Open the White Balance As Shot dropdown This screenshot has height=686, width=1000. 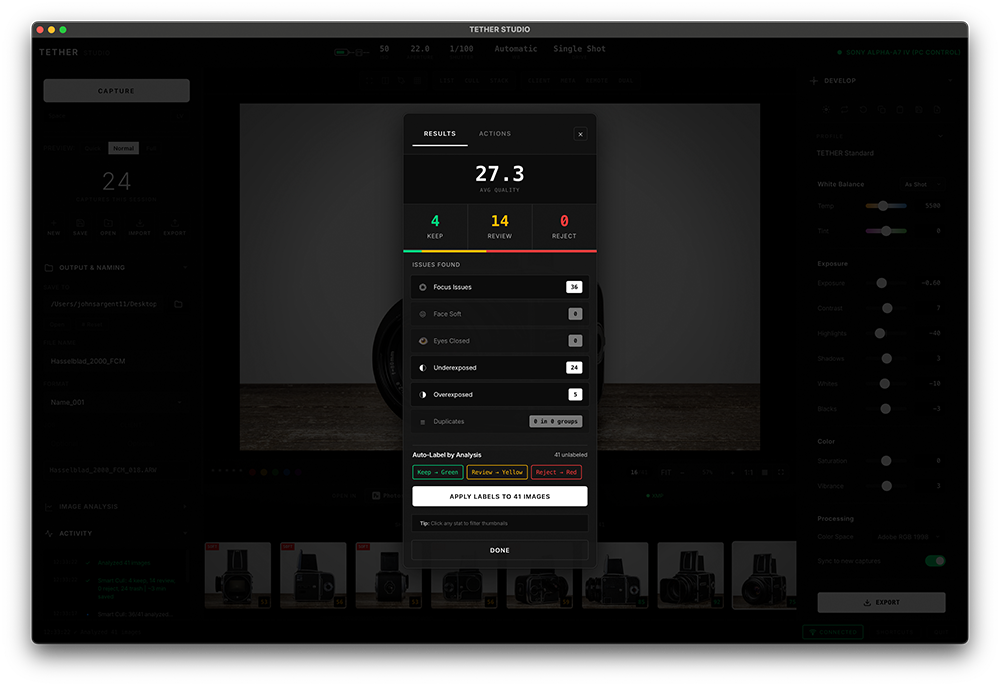[921, 184]
